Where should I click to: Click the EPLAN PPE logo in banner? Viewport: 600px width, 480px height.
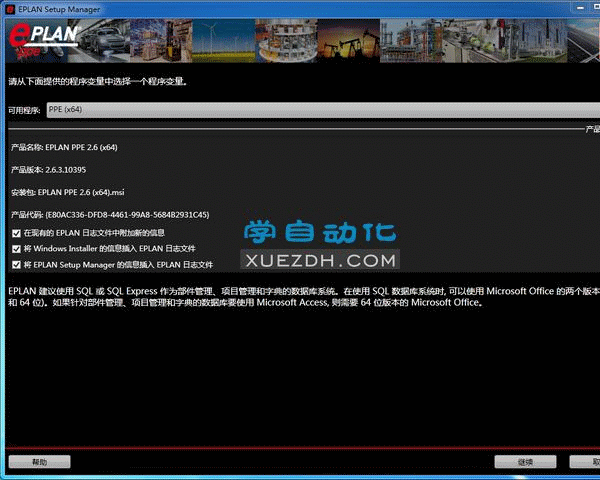43,41
